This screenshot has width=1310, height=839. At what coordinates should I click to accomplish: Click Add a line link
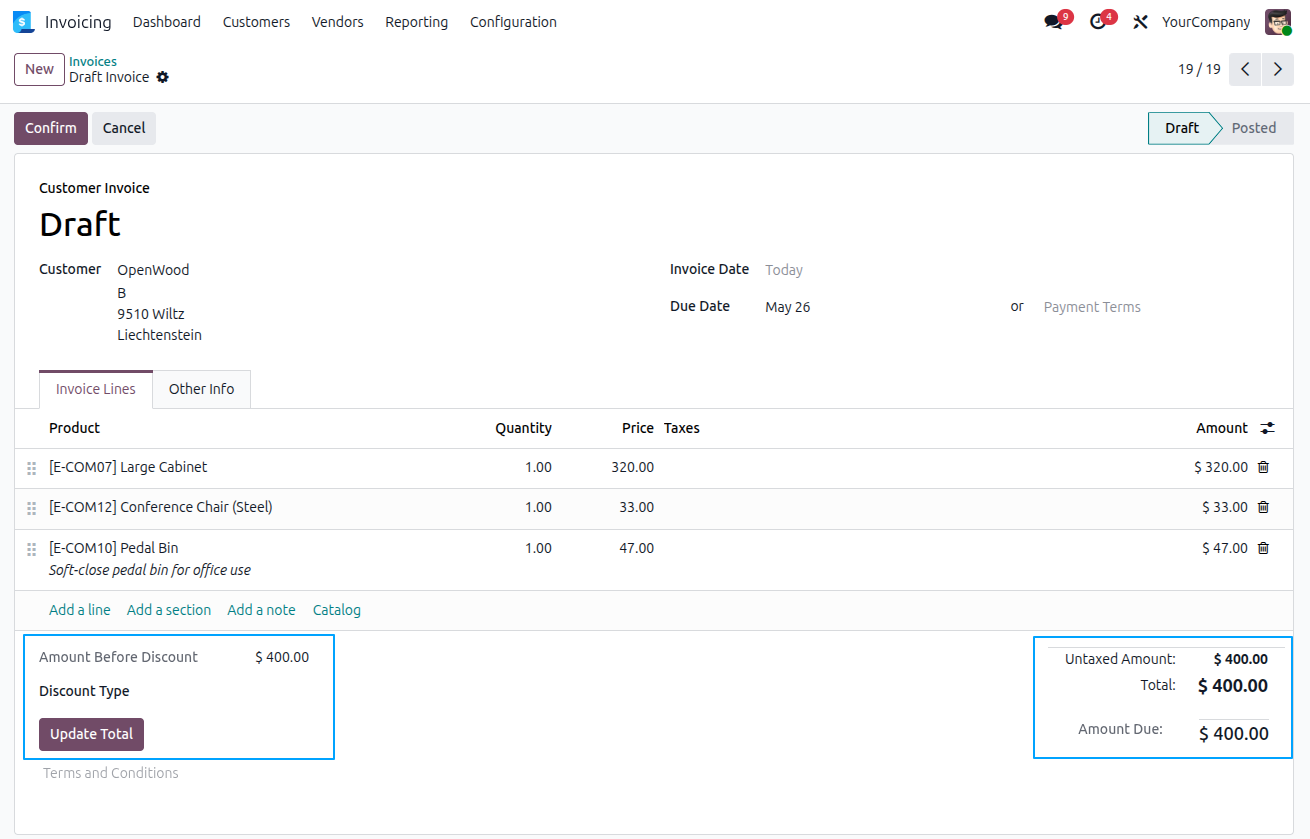coord(80,610)
